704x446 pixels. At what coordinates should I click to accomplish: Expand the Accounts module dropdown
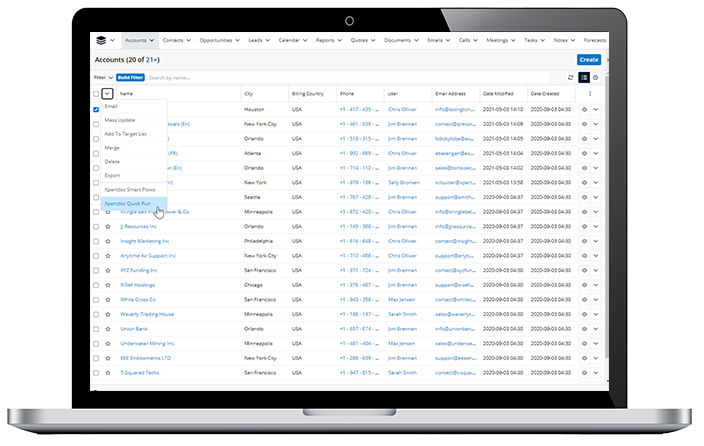pyautogui.click(x=152, y=41)
